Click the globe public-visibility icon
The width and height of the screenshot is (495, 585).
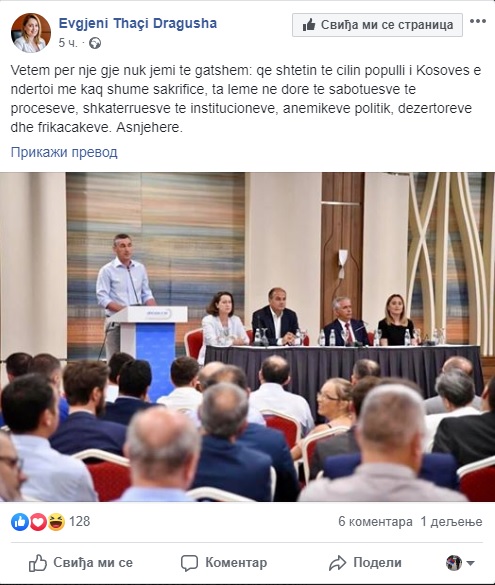tap(95, 43)
